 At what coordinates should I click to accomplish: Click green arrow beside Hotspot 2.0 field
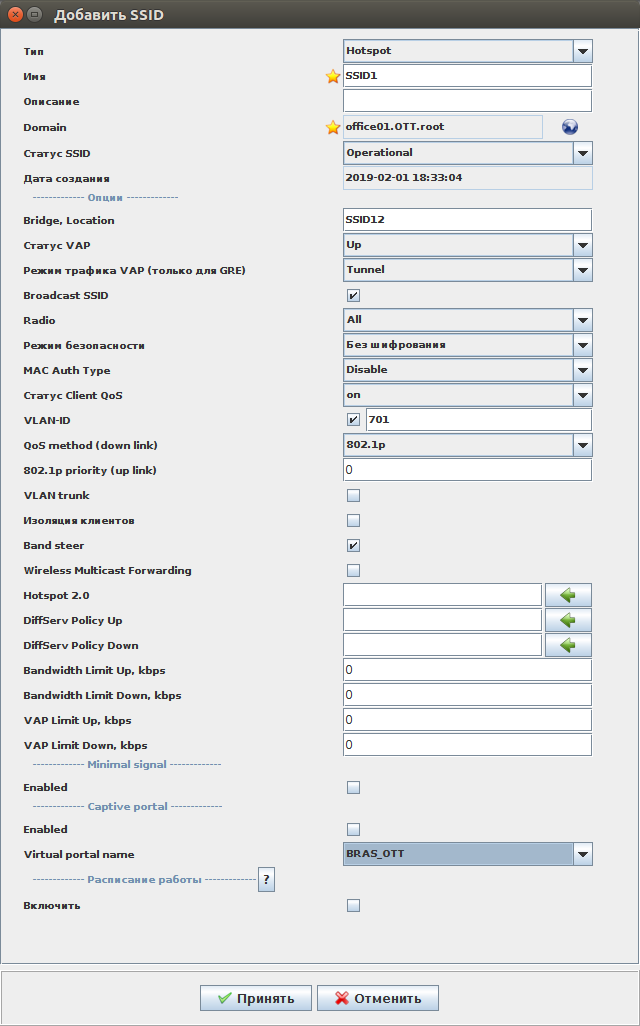568,595
